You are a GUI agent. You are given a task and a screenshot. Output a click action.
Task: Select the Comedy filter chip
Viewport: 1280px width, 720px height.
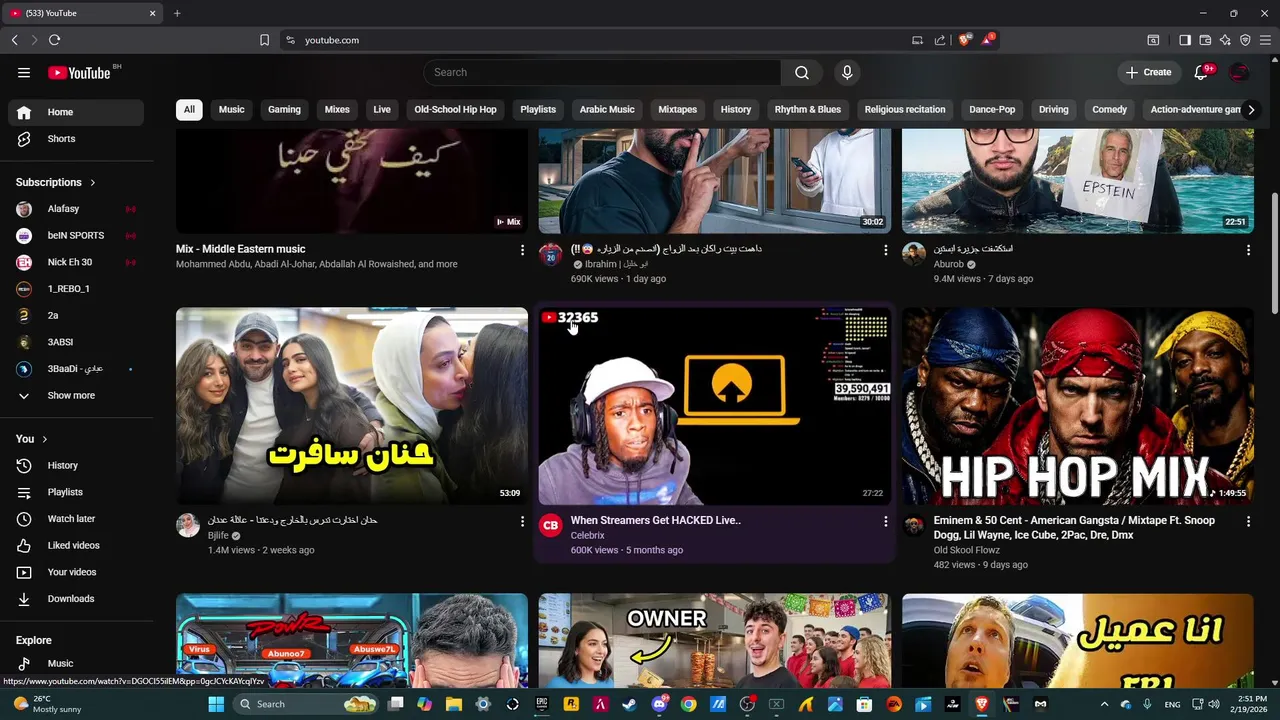(1109, 109)
